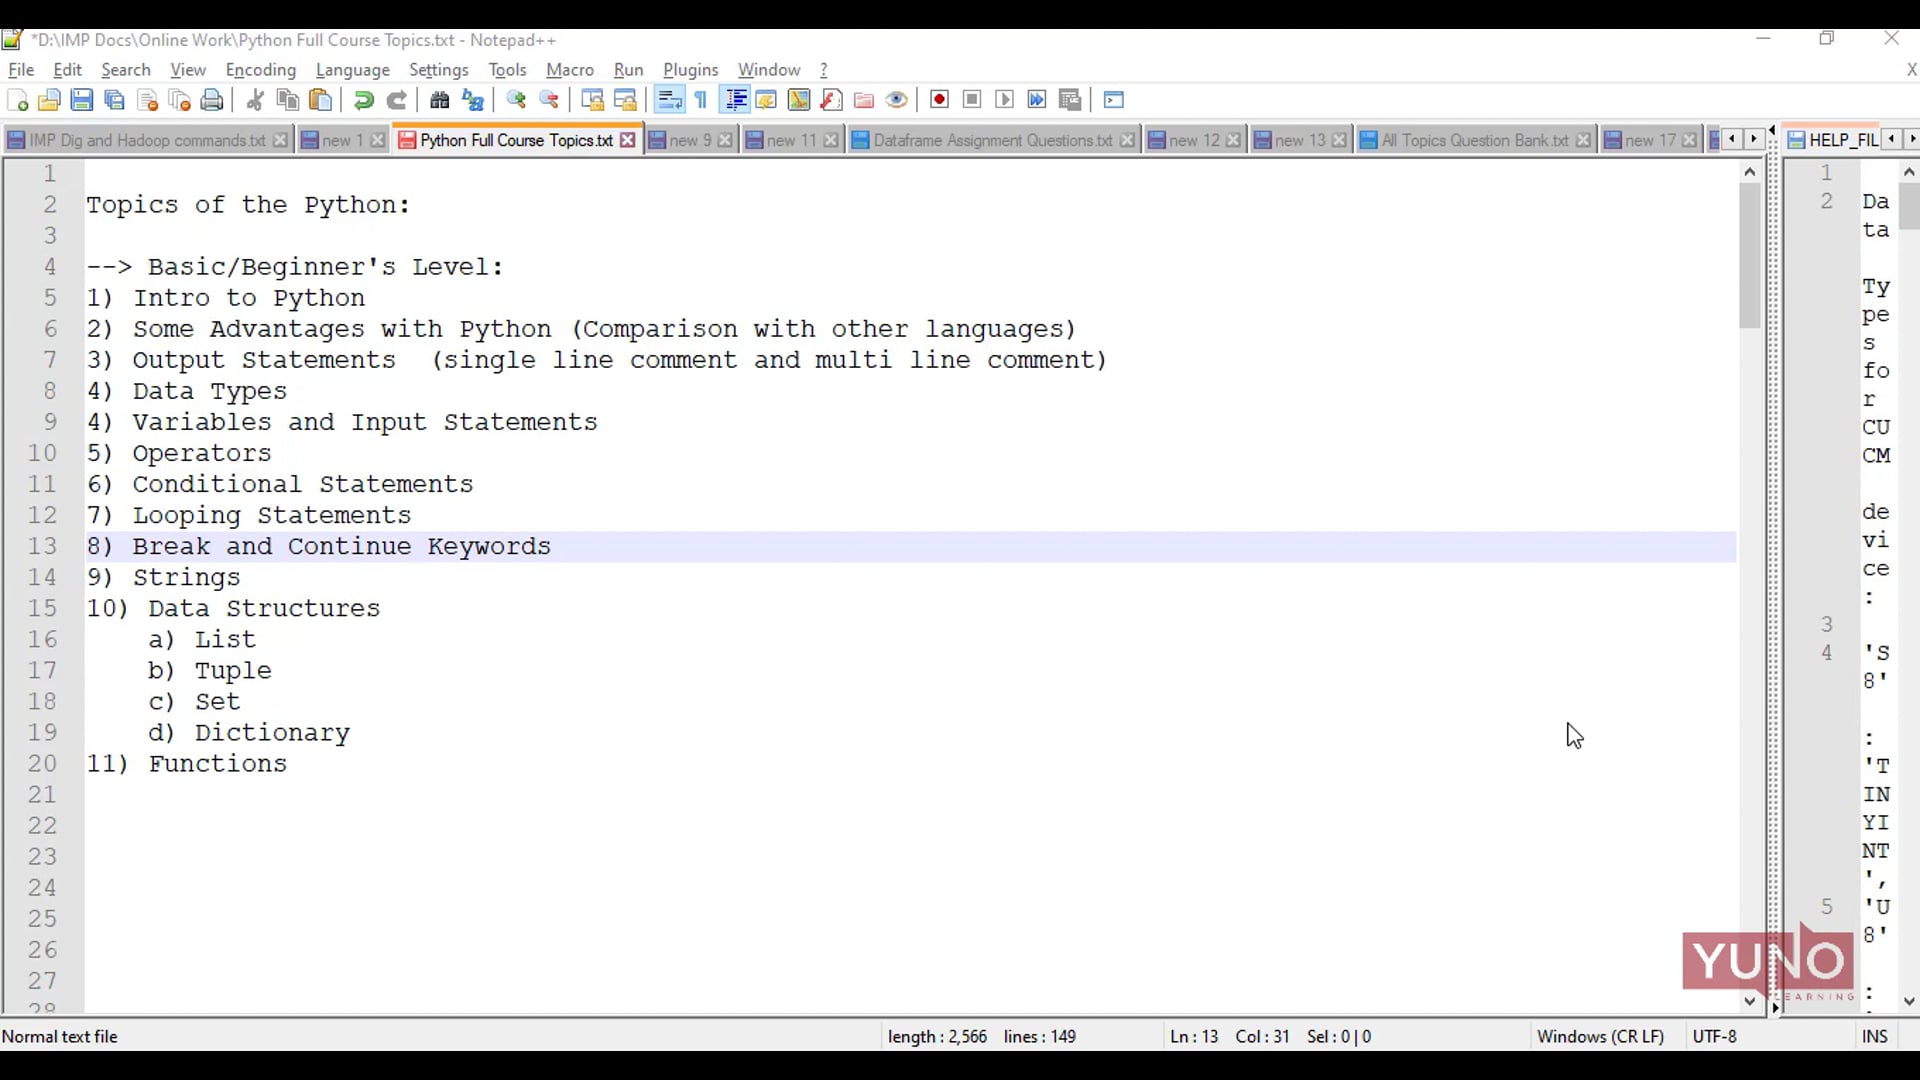The image size is (1920, 1080).
Task: Toggle the Monitoring eye icon
Action: 897,100
